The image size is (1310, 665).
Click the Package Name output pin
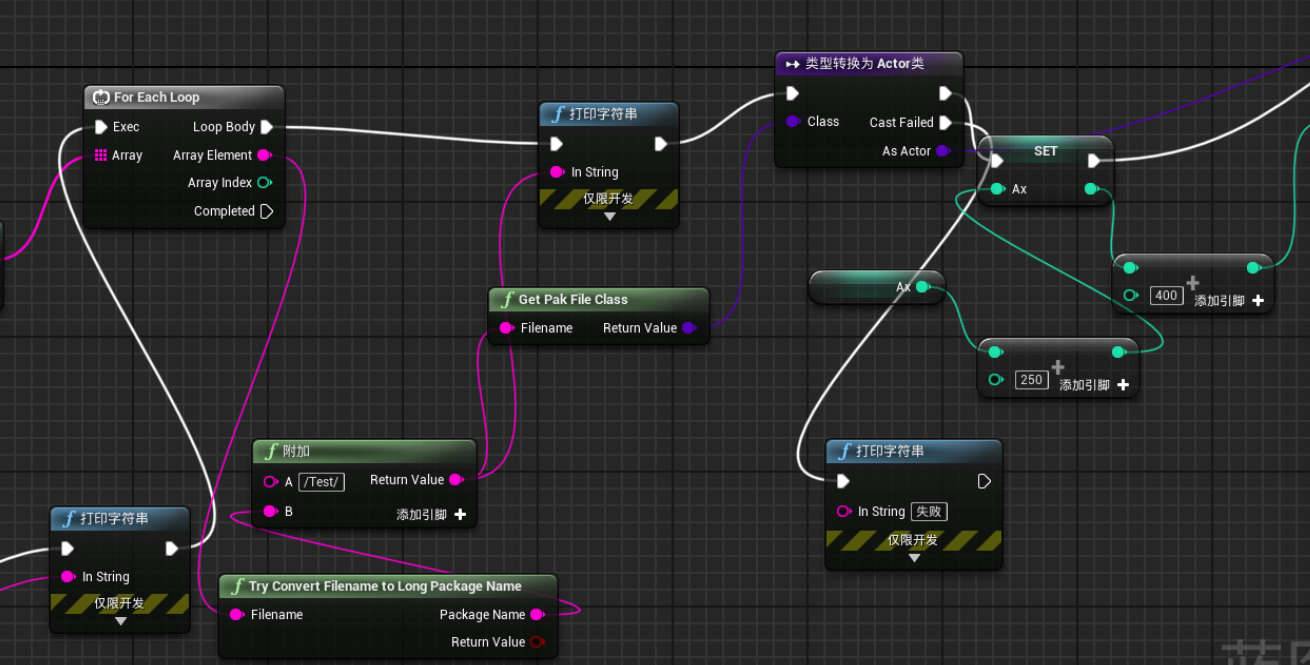tap(537, 614)
